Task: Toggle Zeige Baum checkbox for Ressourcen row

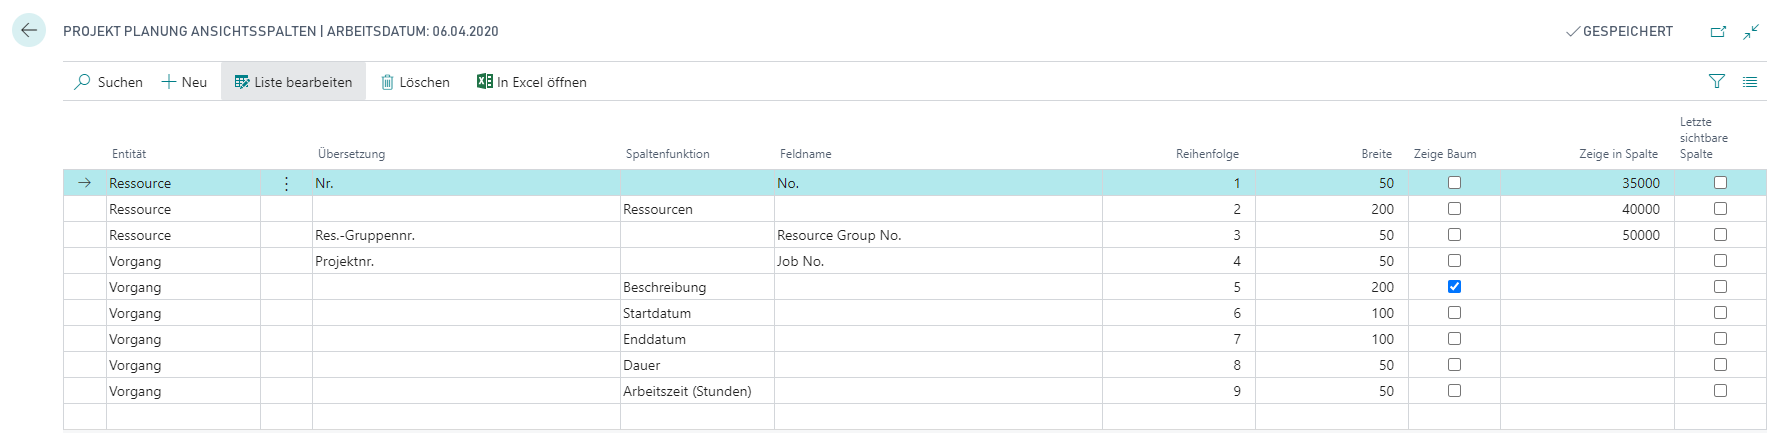Action: pos(1454,209)
